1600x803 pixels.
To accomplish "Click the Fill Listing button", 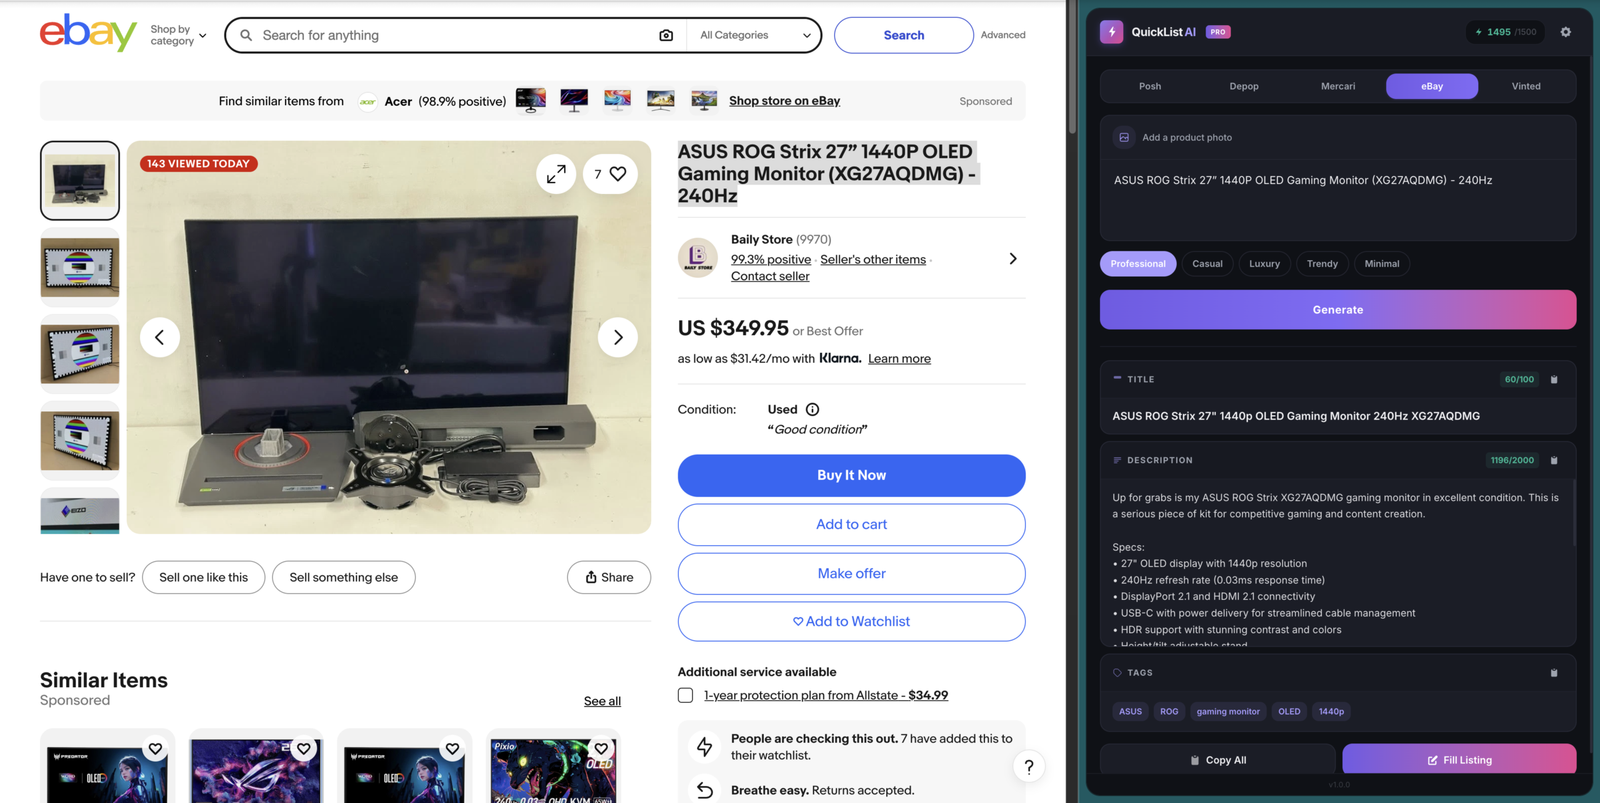I will [1459, 759].
